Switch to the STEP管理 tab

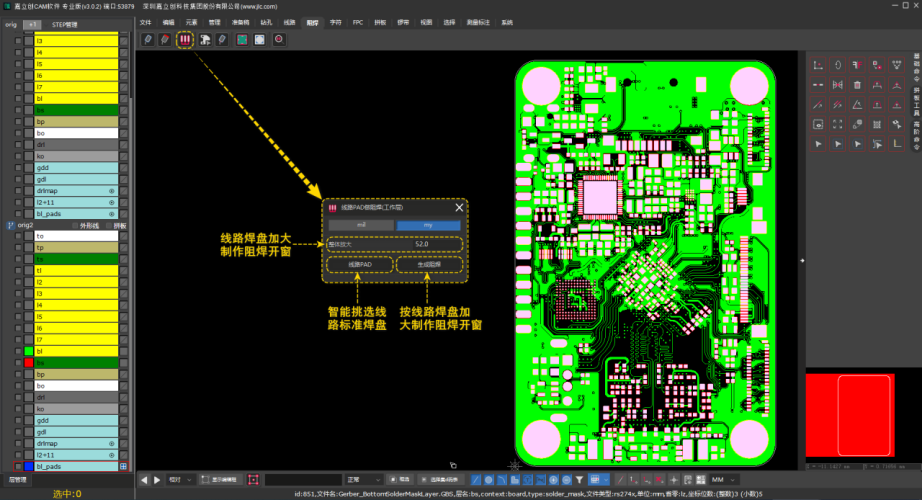click(65, 25)
